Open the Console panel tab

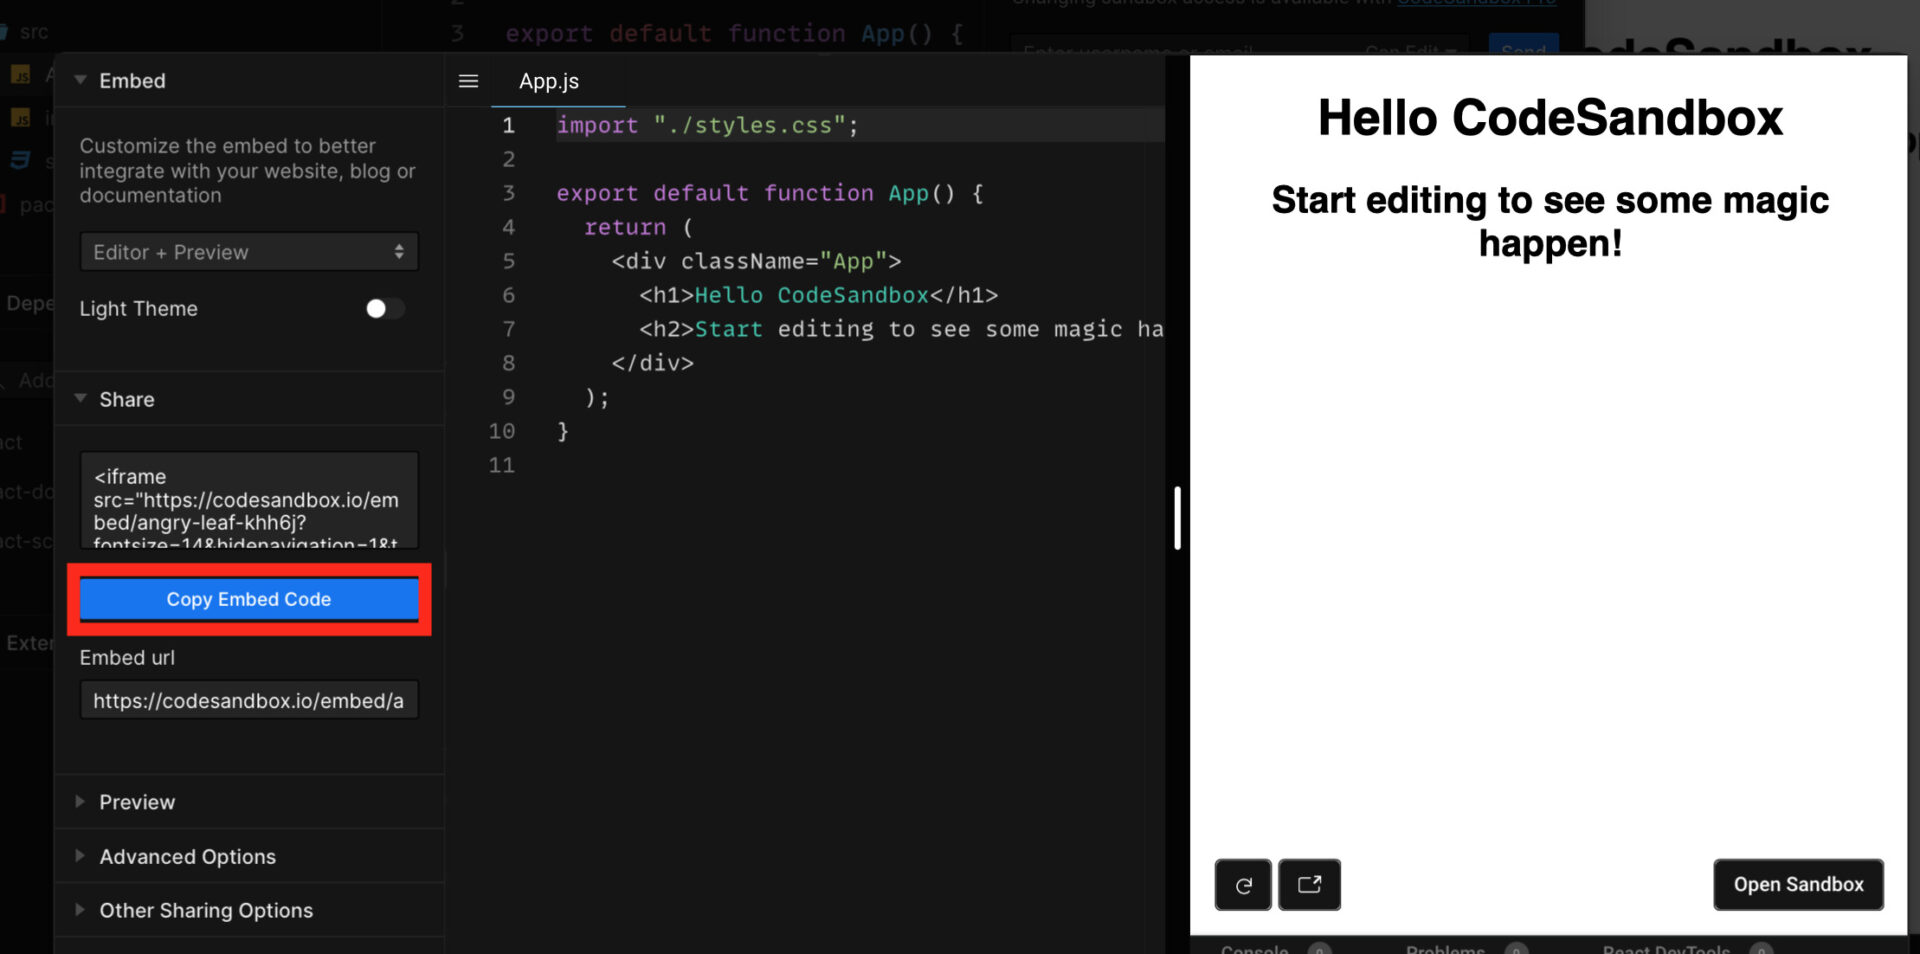[x=1253, y=950]
